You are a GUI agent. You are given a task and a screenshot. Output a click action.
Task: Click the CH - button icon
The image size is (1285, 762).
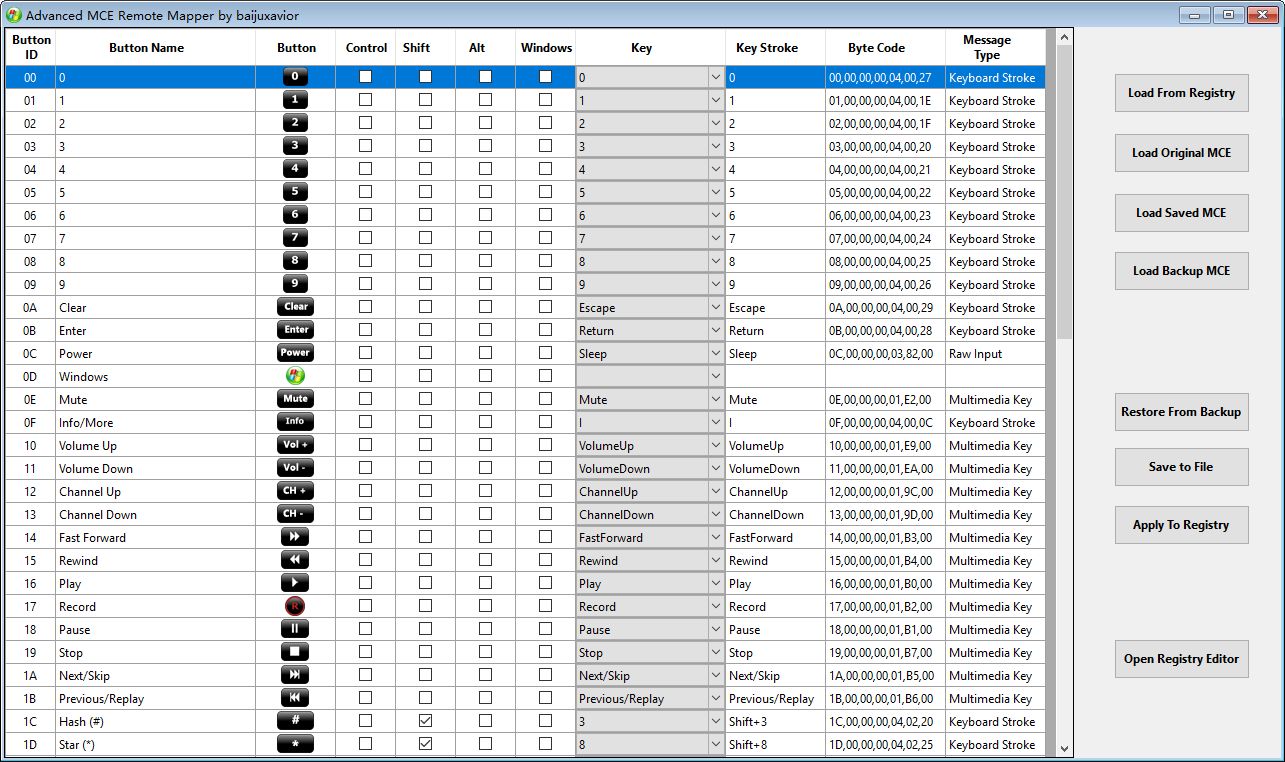coord(295,514)
